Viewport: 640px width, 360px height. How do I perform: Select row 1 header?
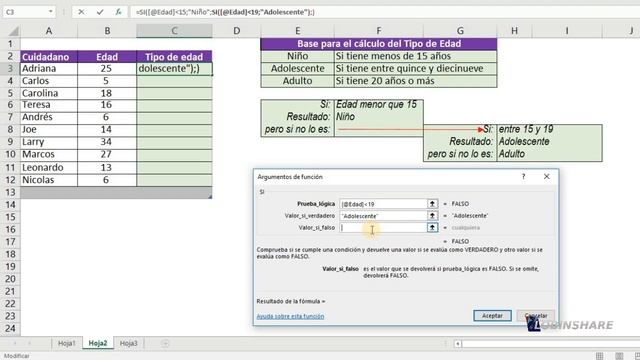tap(10, 44)
